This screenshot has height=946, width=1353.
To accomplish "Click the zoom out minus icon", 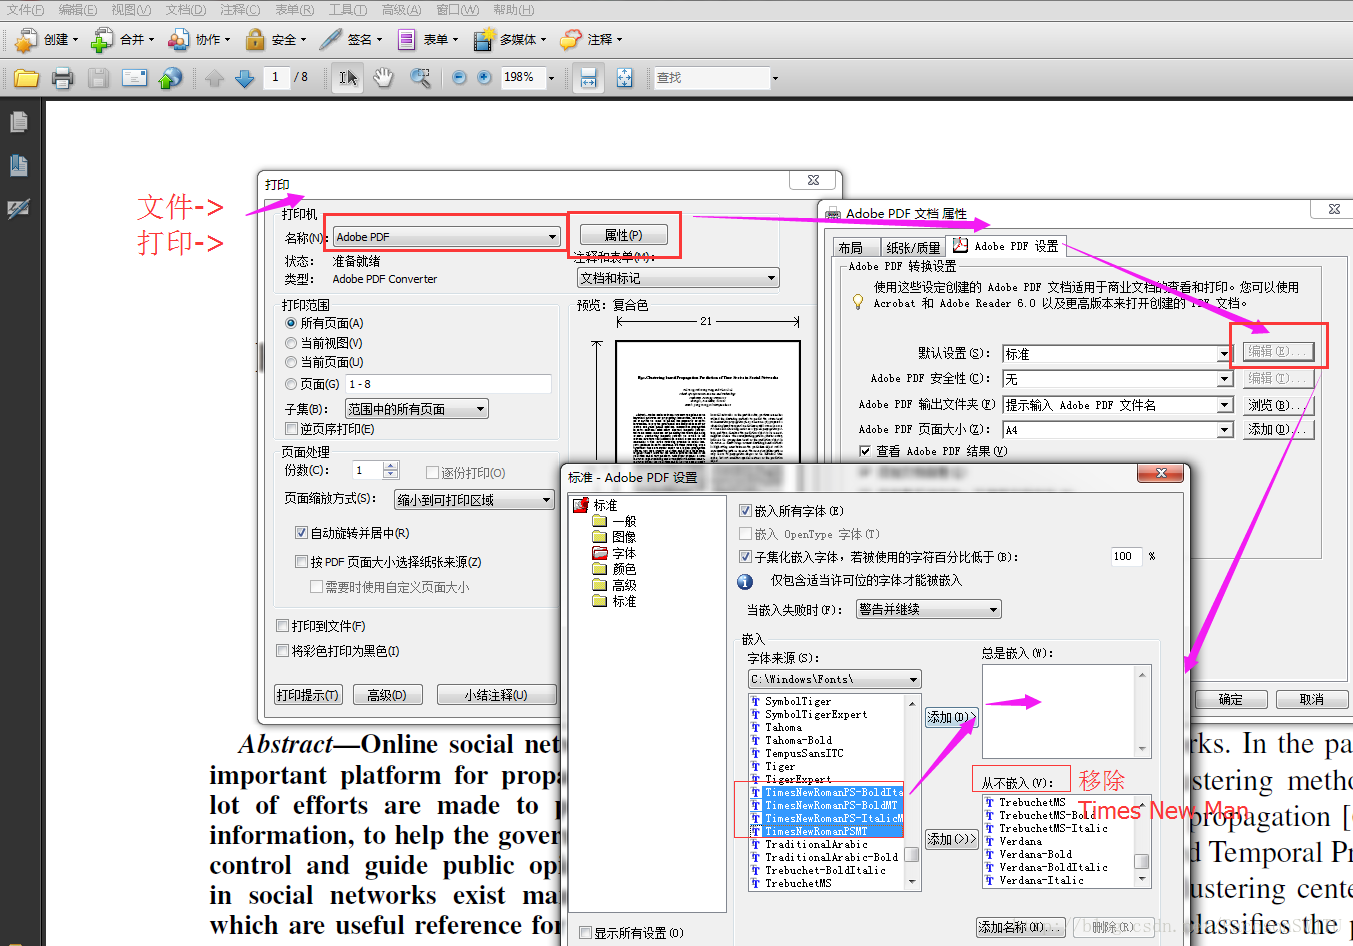I will (459, 78).
